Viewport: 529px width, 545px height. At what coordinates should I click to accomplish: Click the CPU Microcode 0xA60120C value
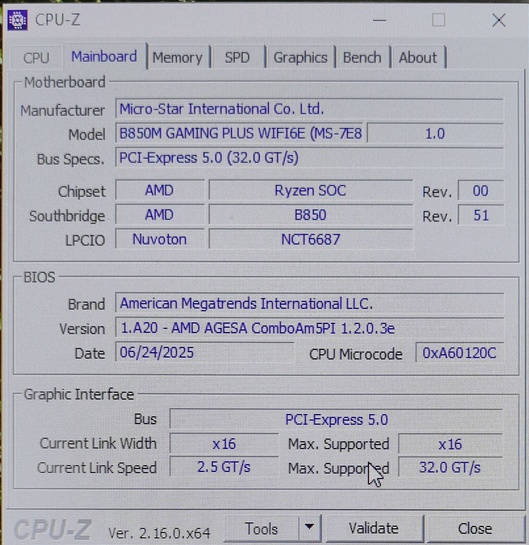click(x=459, y=353)
